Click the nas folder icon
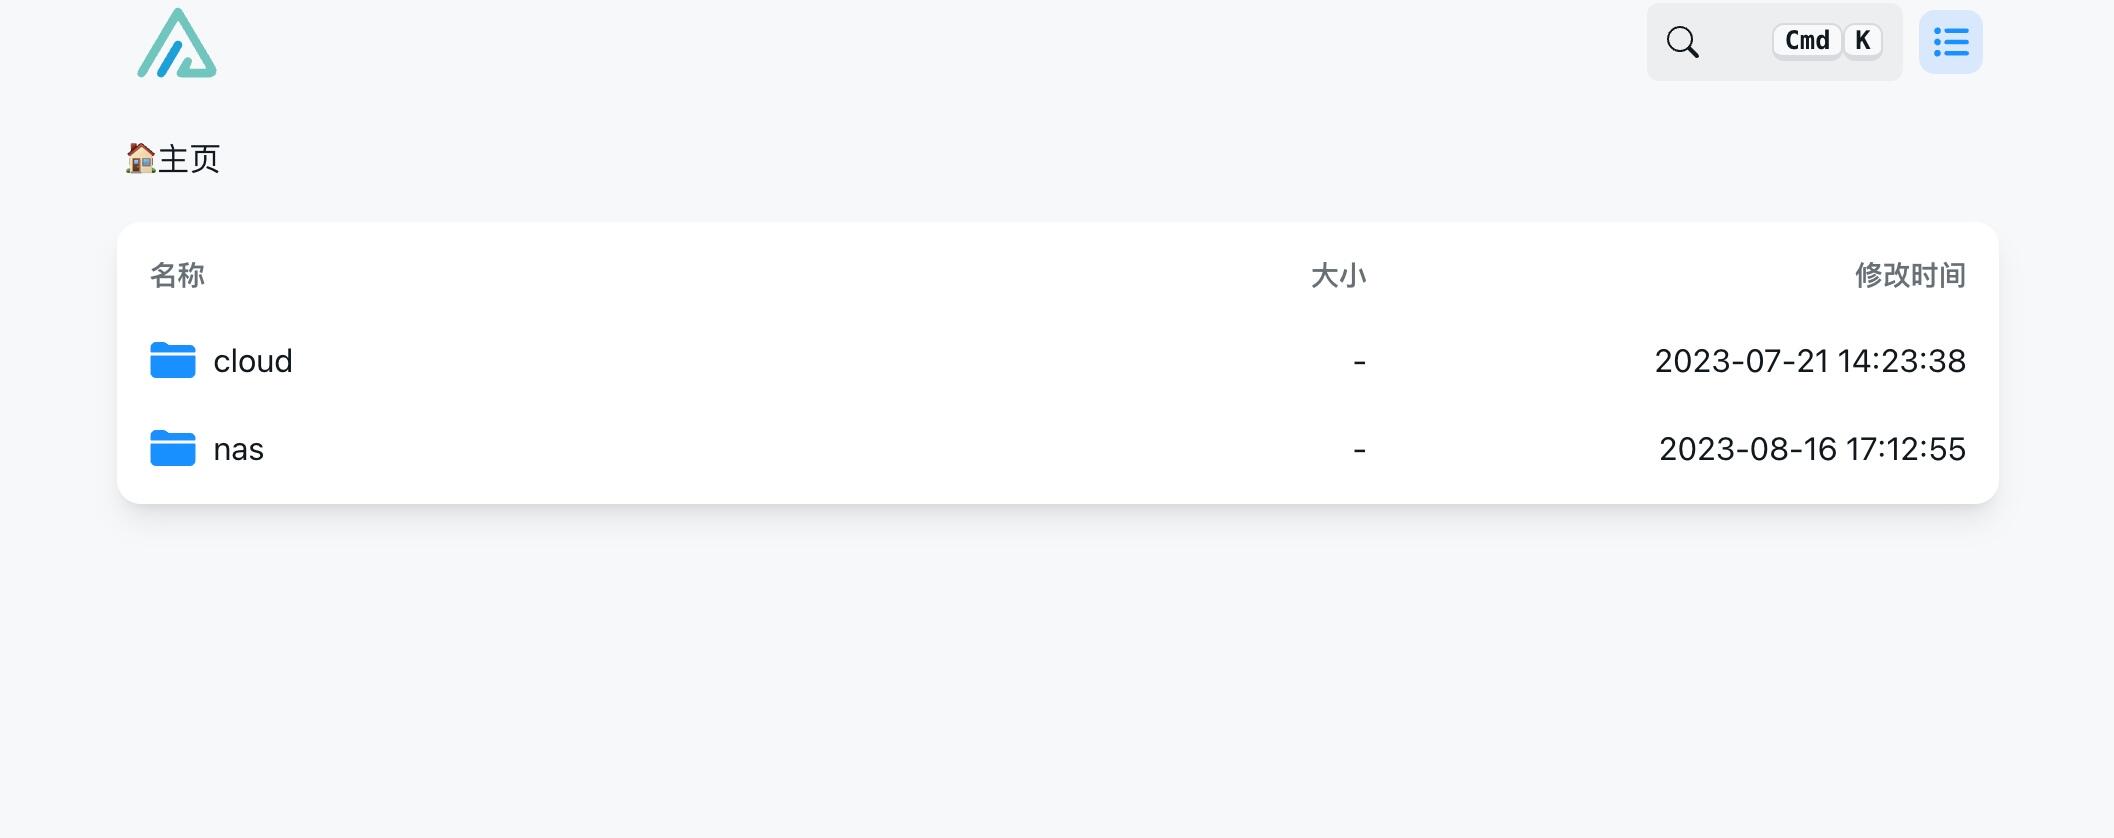This screenshot has height=838, width=2114. tap(173, 449)
